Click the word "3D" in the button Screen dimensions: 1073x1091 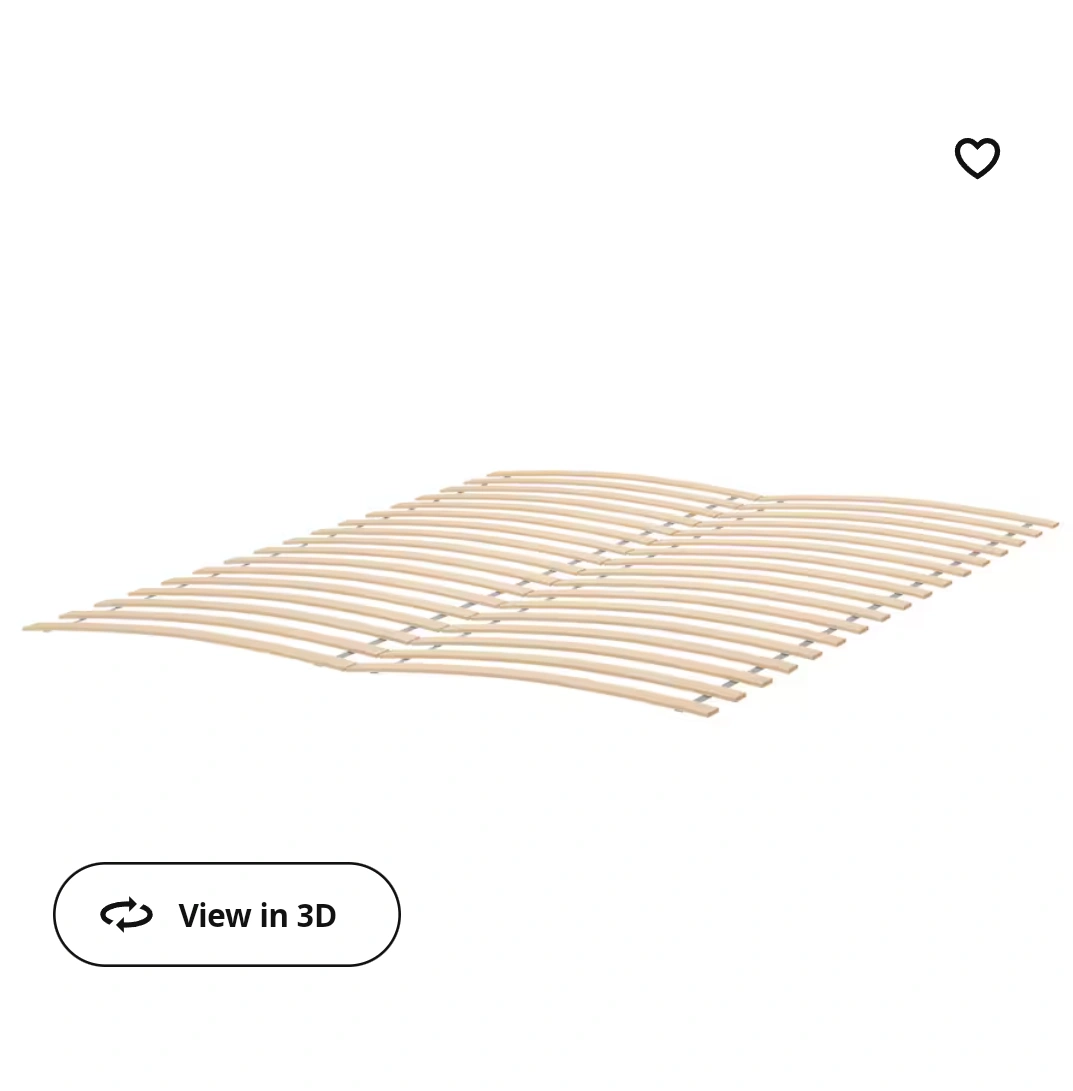(x=317, y=915)
